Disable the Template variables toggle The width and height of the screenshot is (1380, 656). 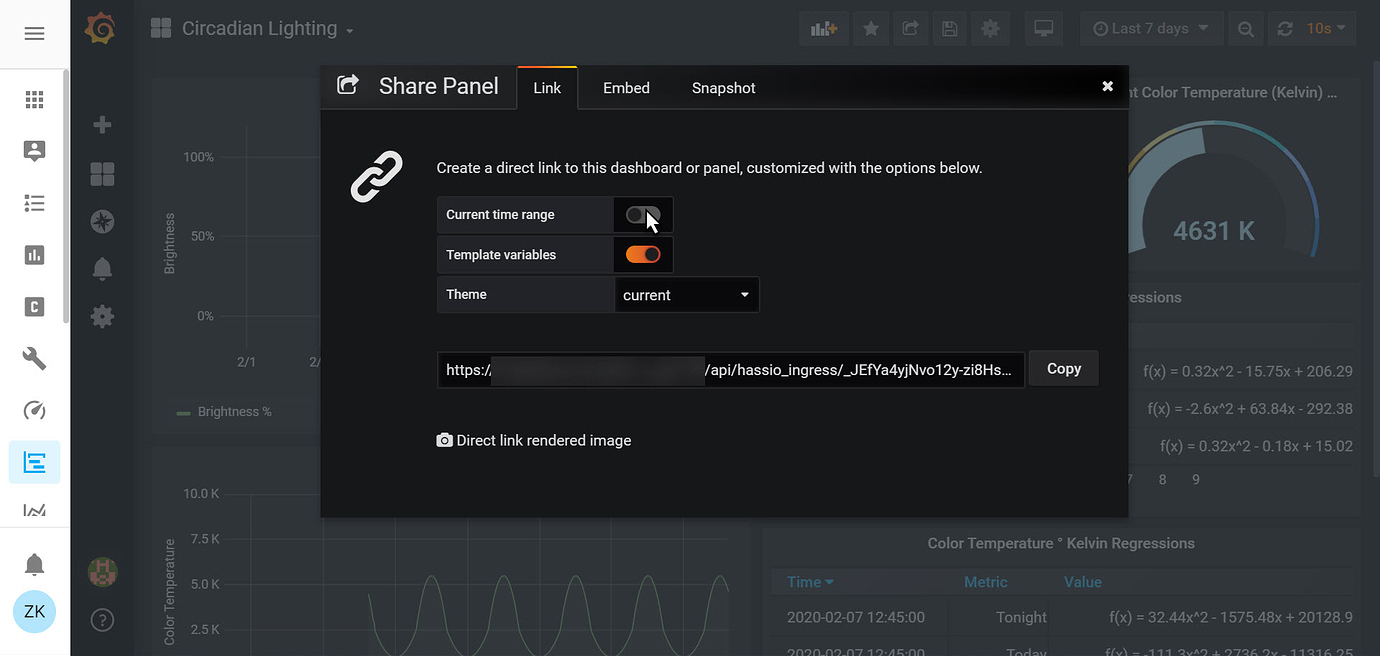tap(643, 255)
